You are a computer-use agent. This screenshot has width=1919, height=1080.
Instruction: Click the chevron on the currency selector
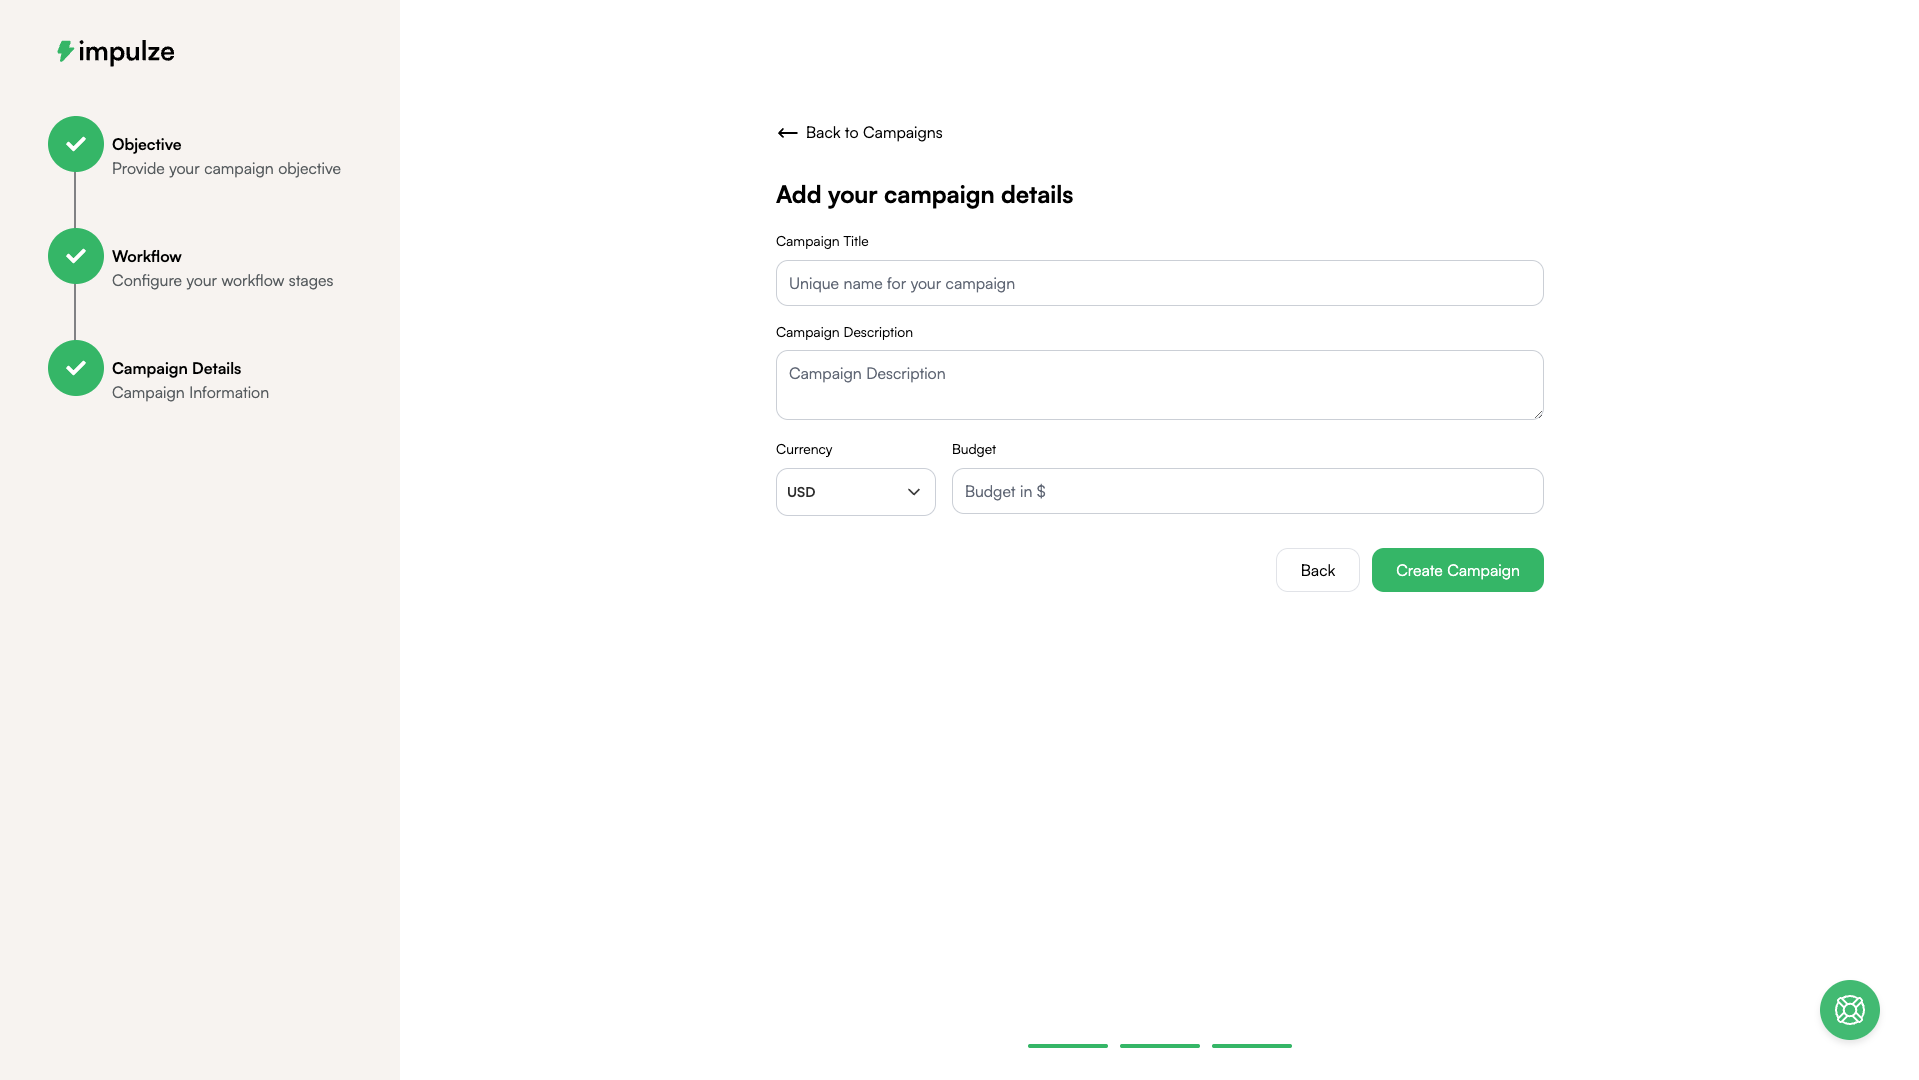tap(913, 492)
